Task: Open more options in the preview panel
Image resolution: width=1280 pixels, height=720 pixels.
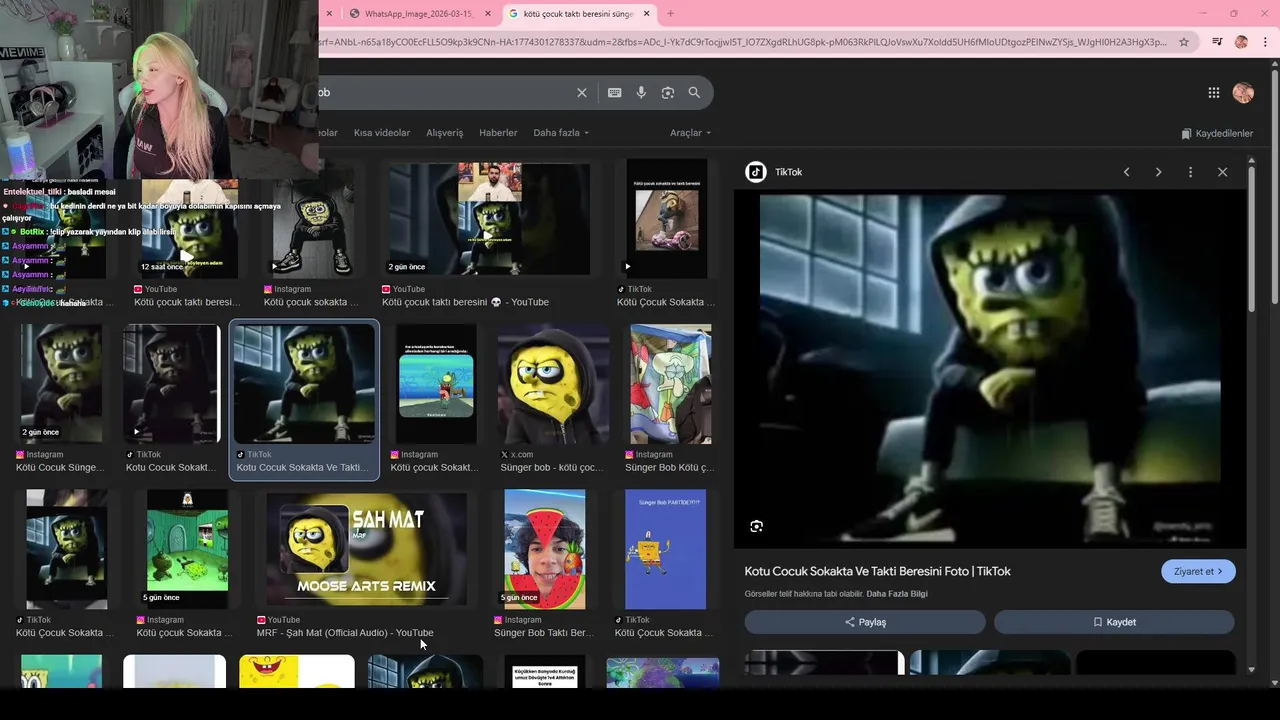Action: (x=1190, y=172)
